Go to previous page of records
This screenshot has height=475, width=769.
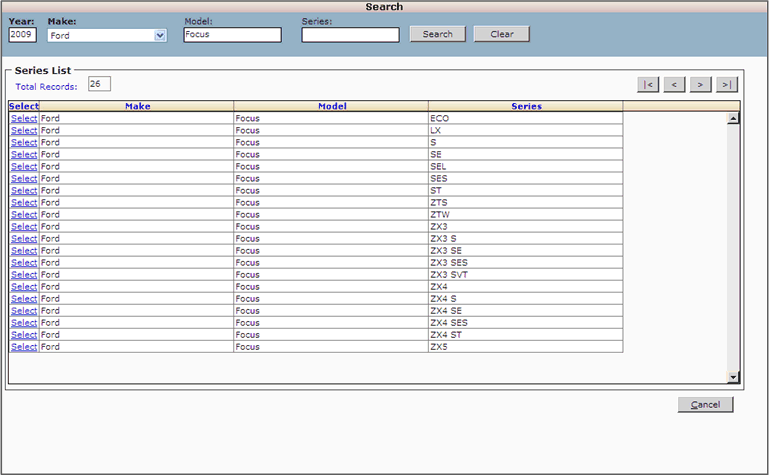(x=674, y=84)
